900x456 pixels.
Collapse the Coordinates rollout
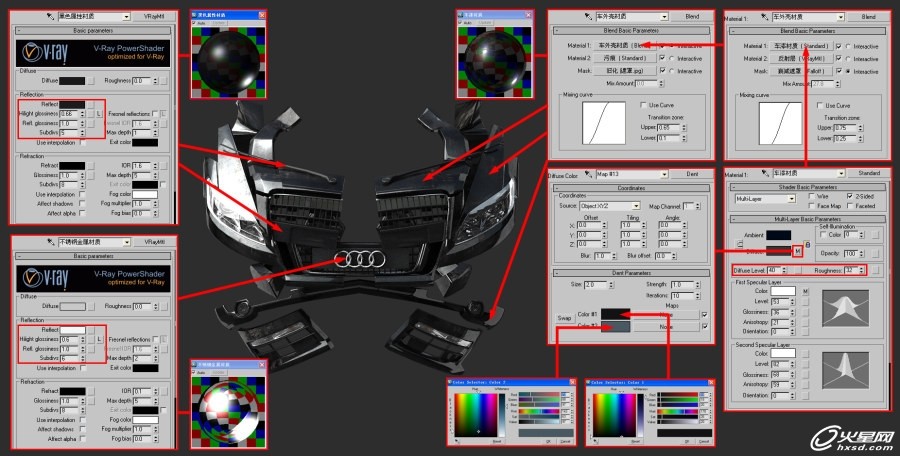tap(631, 188)
